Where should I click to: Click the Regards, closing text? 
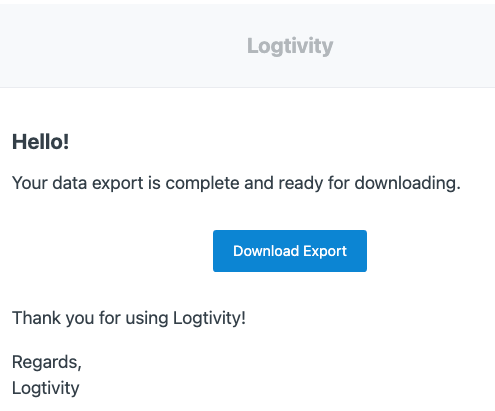click(x=47, y=362)
